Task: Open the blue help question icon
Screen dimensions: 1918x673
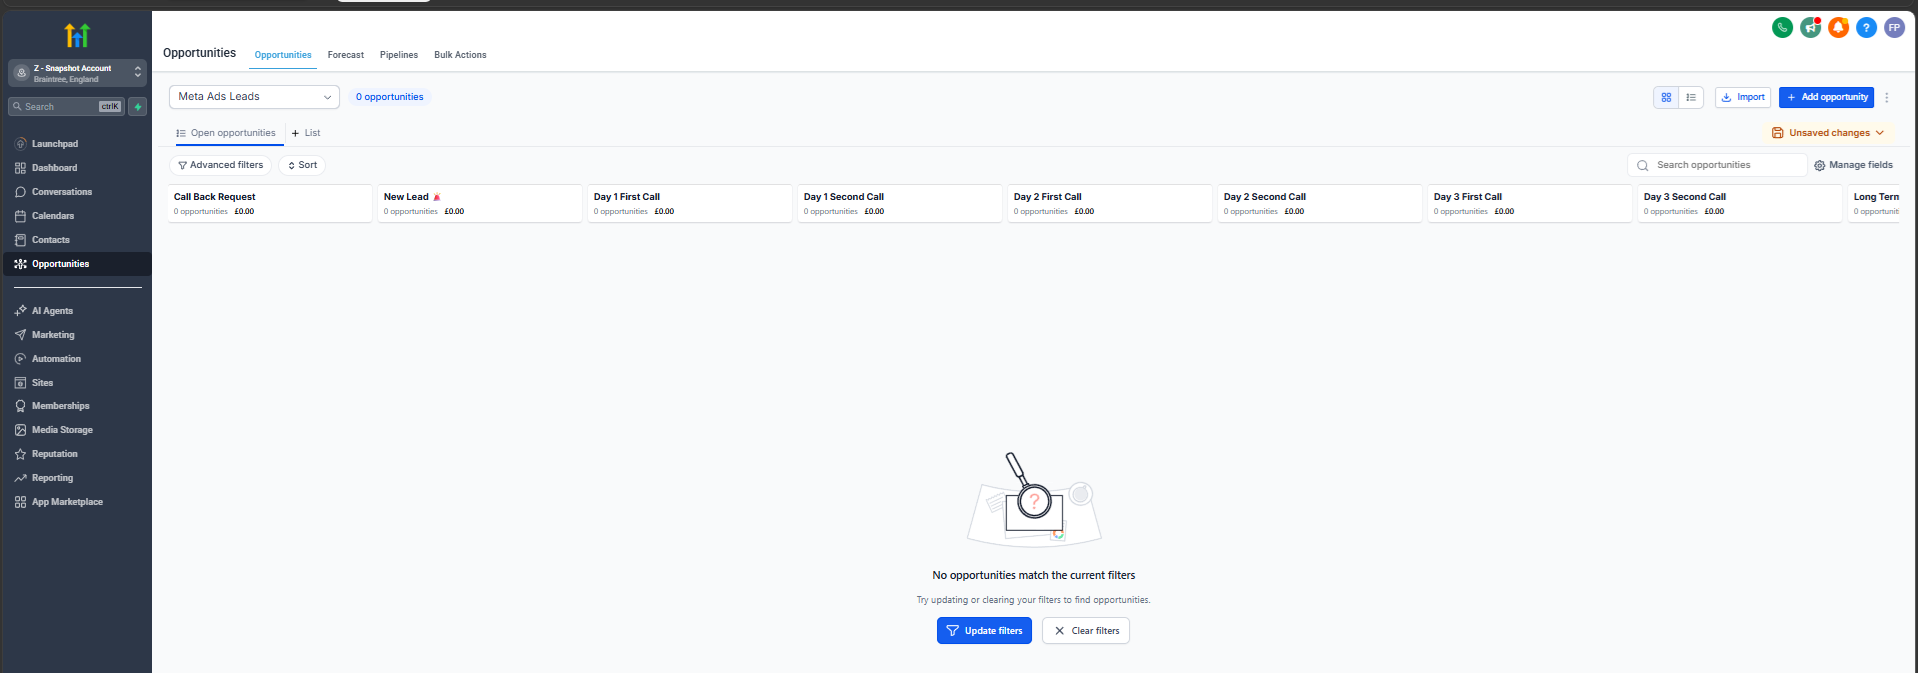Action: tap(1866, 28)
